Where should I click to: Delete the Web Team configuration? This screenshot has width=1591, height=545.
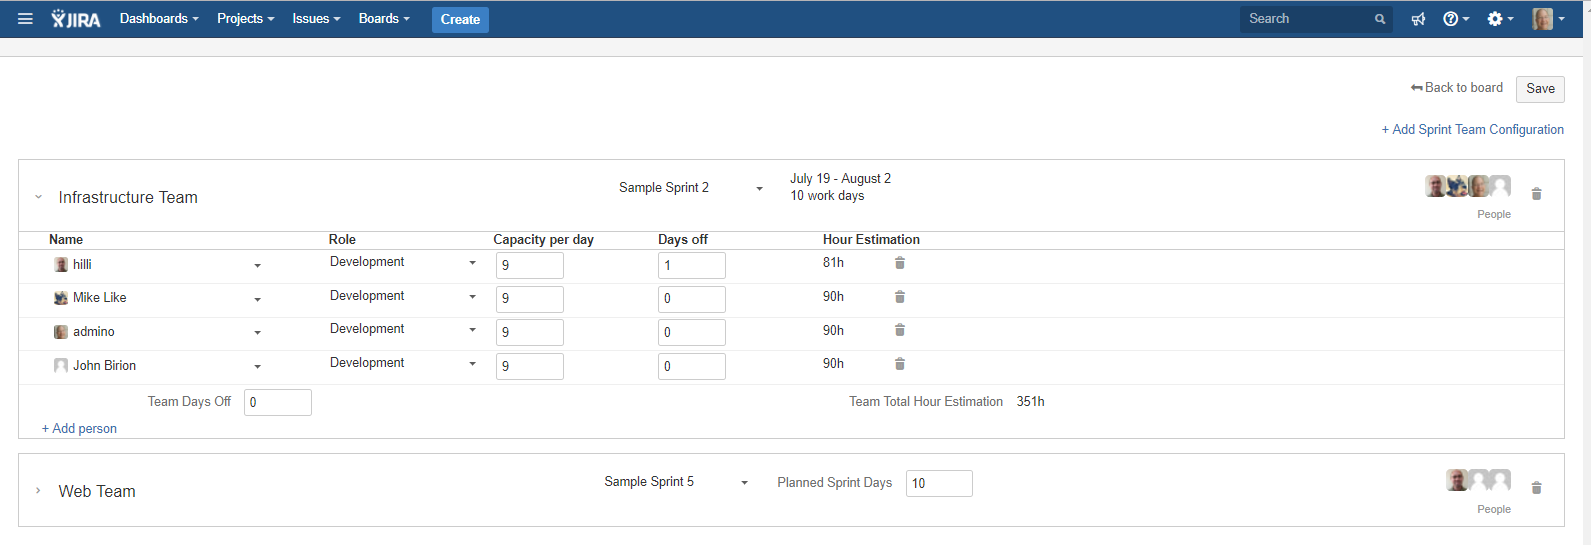click(1536, 488)
